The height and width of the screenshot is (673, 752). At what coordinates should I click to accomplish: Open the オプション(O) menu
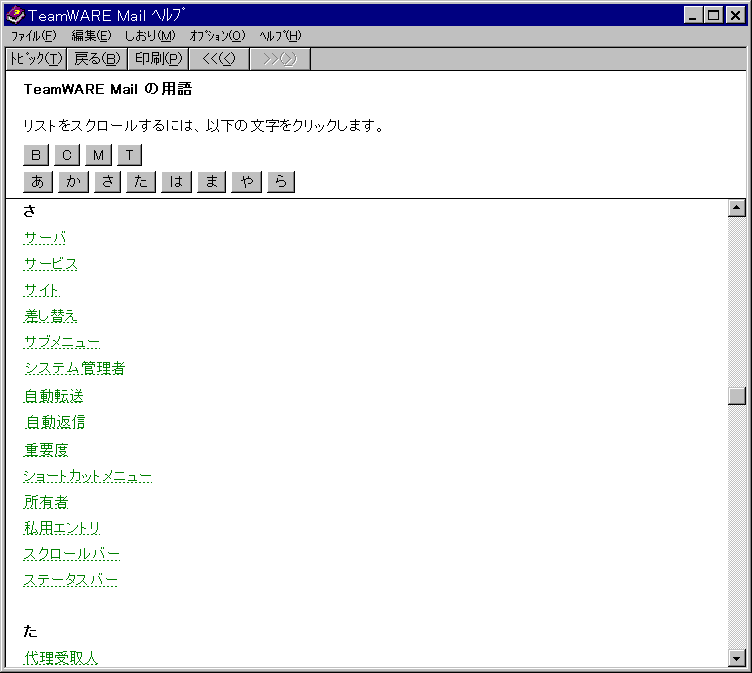point(217,36)
